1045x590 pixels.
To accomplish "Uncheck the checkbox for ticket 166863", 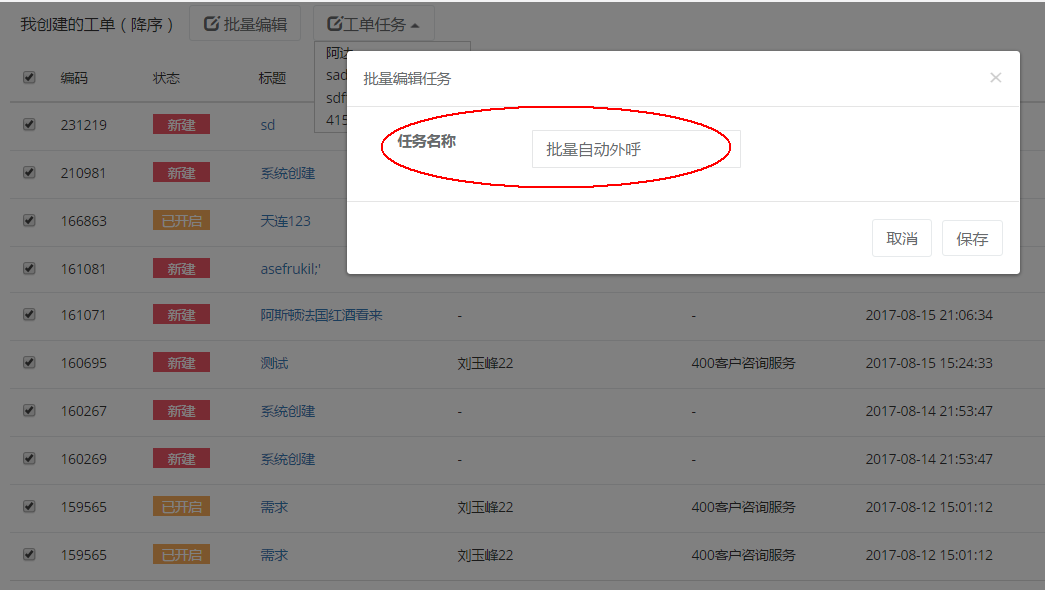I will (29, 220).
